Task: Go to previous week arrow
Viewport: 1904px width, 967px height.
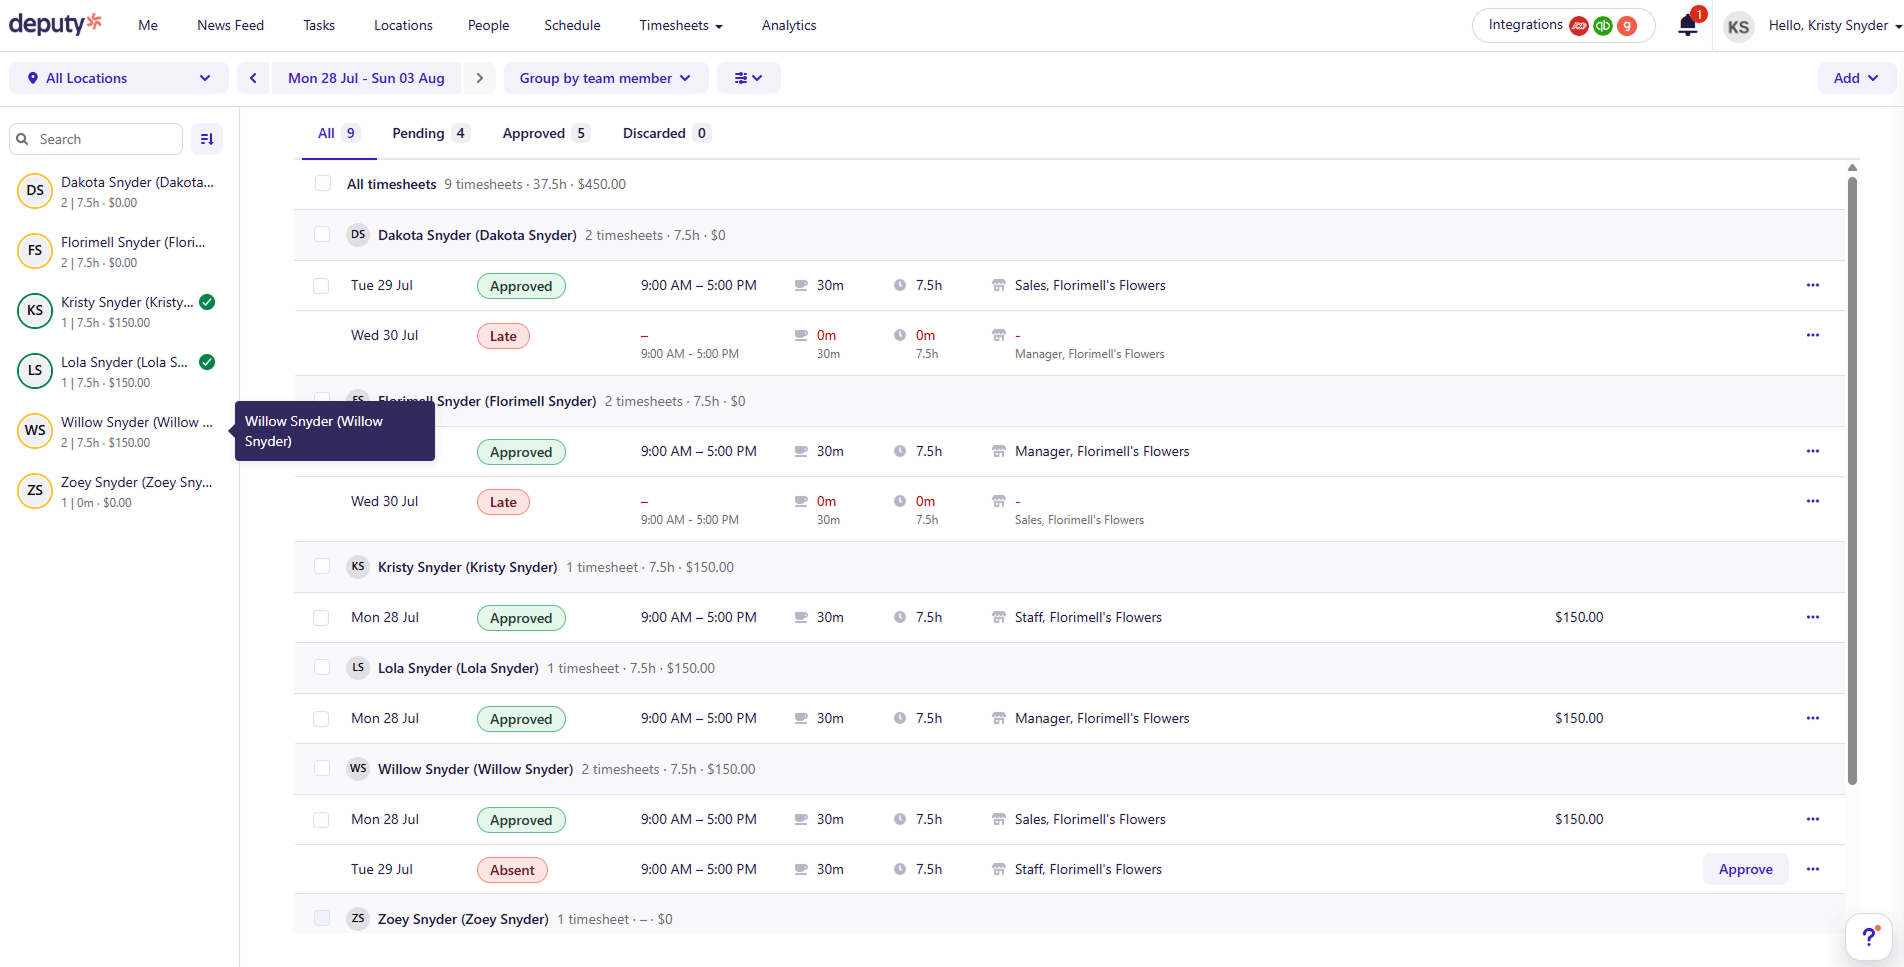Action: point(253,78)
